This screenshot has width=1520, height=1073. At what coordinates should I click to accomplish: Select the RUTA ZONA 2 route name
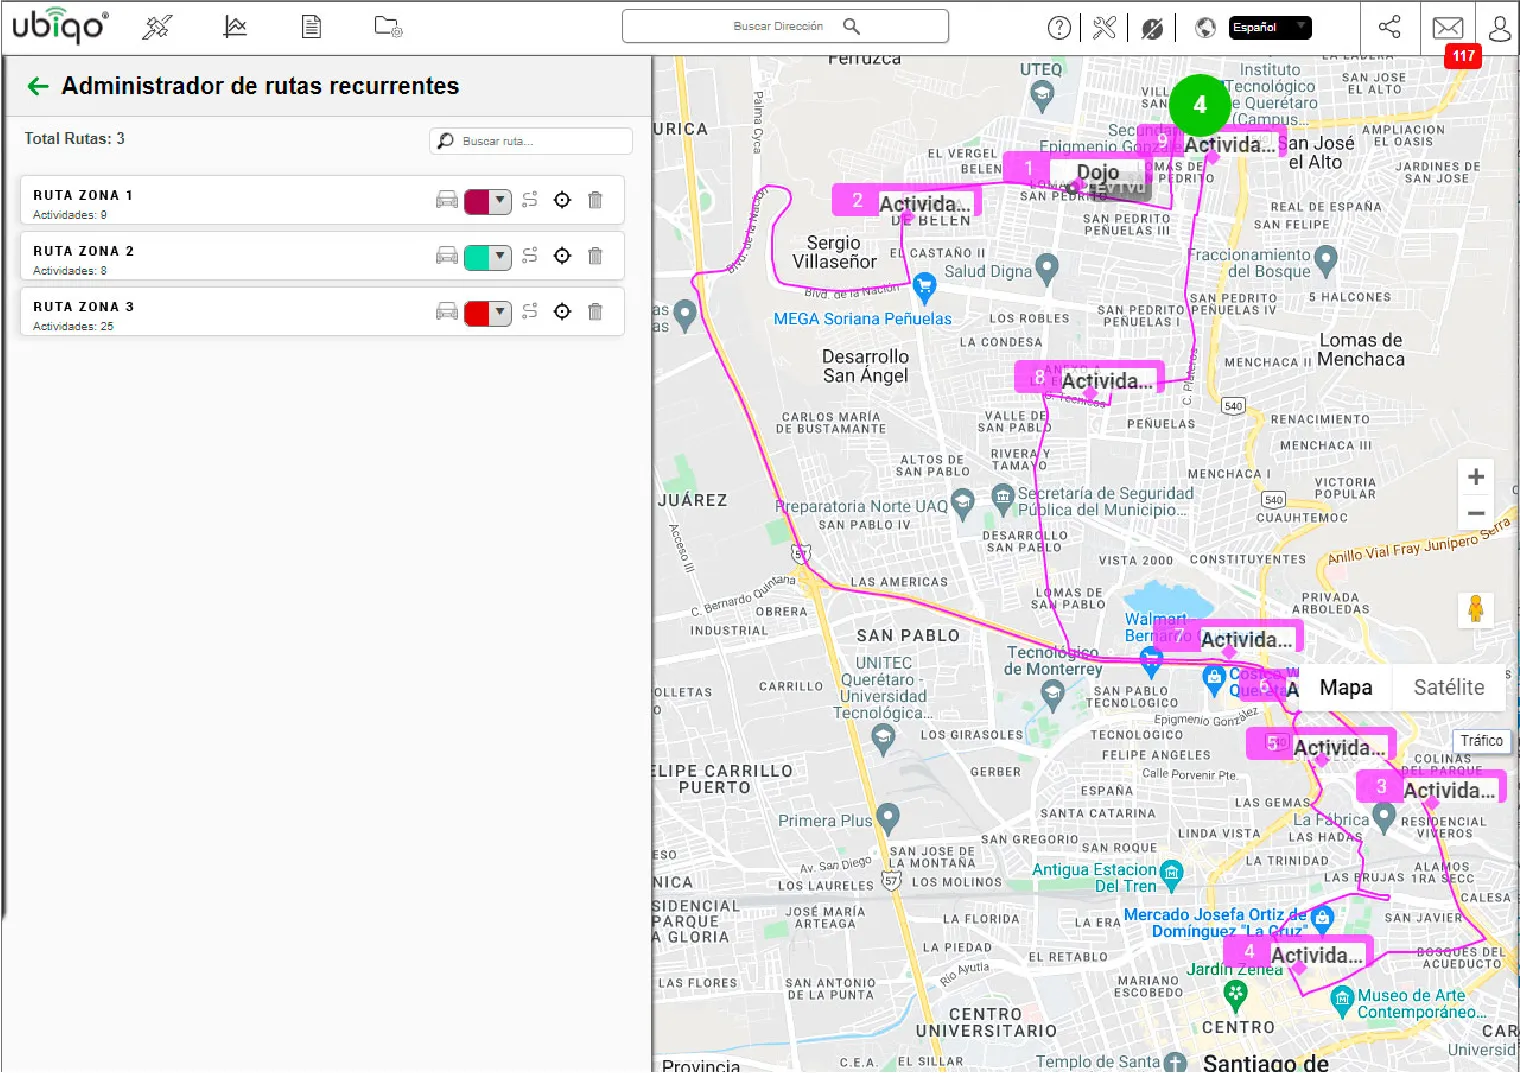click(x=83, y=251)
